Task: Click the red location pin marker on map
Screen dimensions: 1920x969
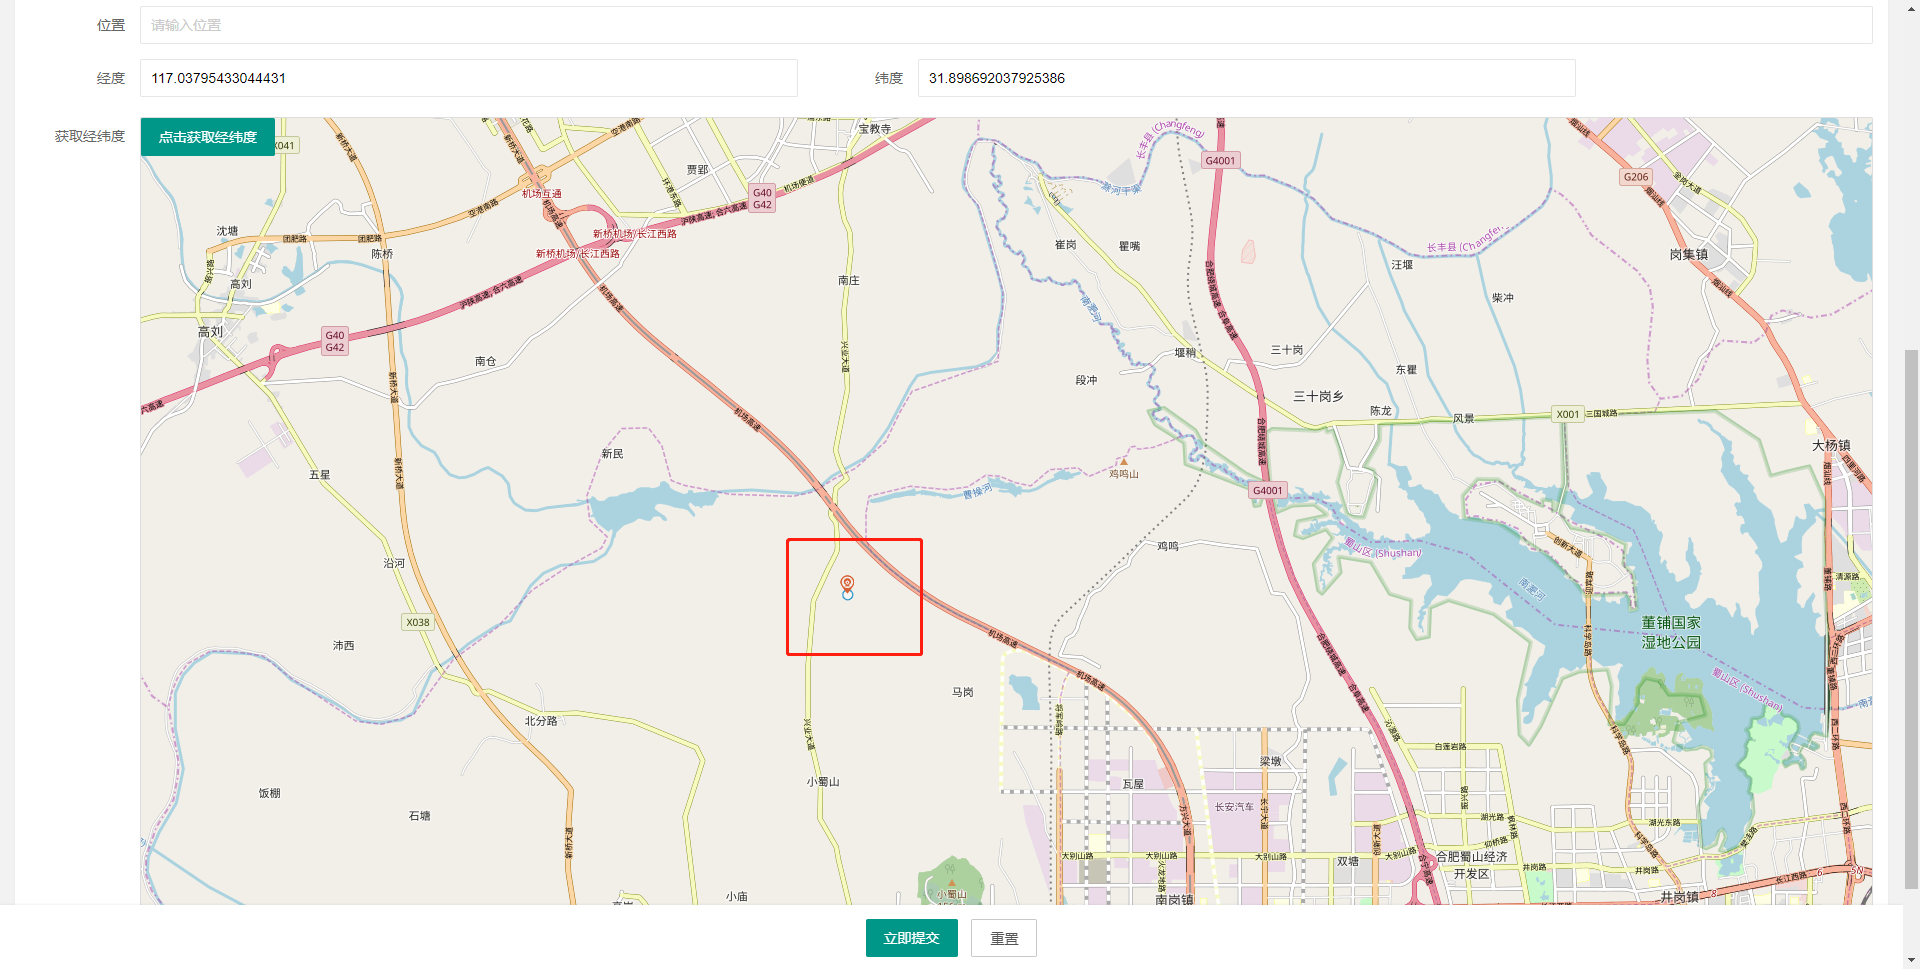Action: (847, 583)
